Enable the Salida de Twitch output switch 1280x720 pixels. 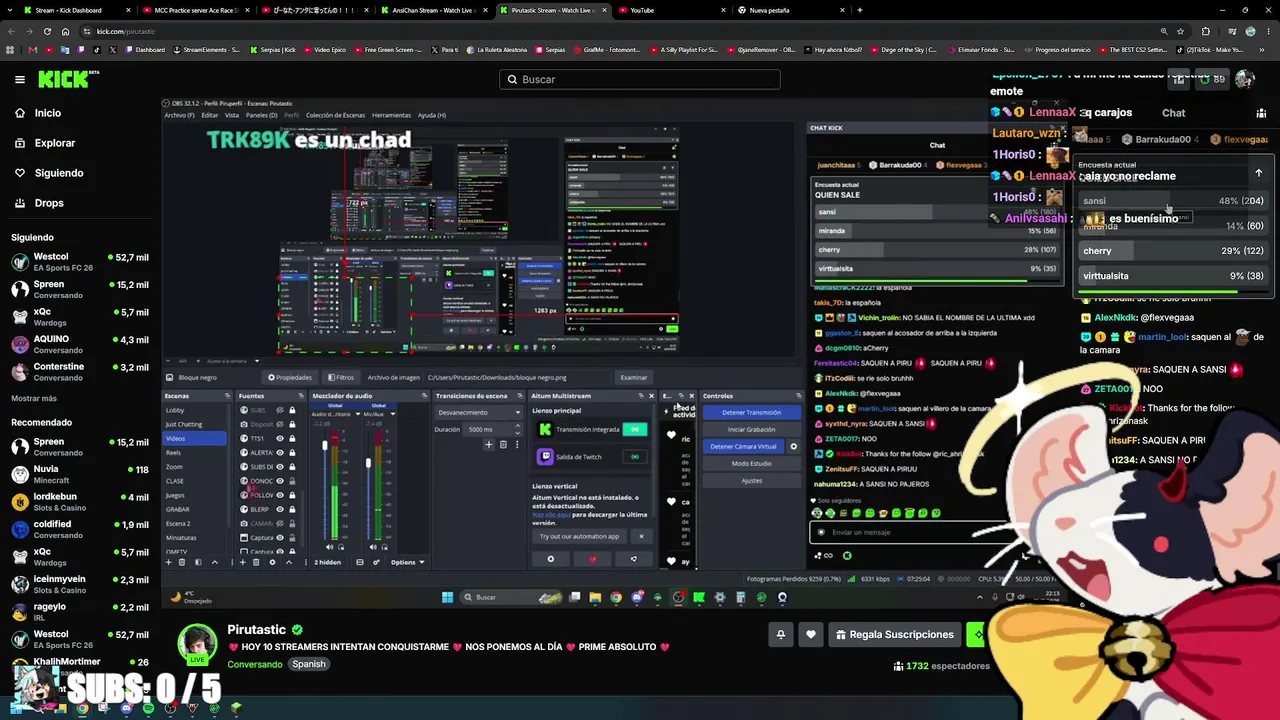coord(635,457)
